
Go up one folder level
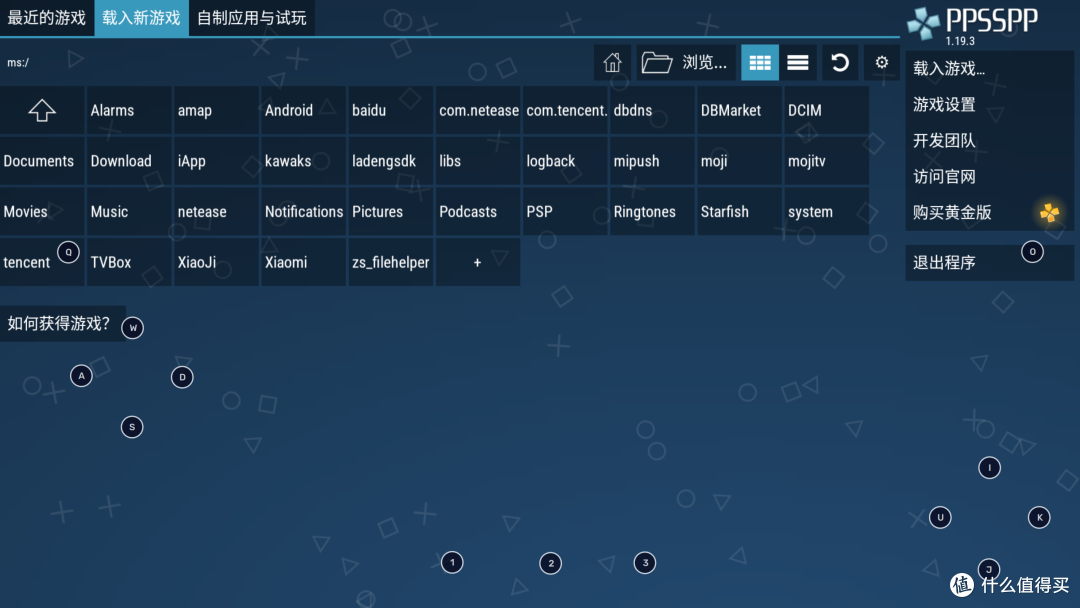pos(42,110)
